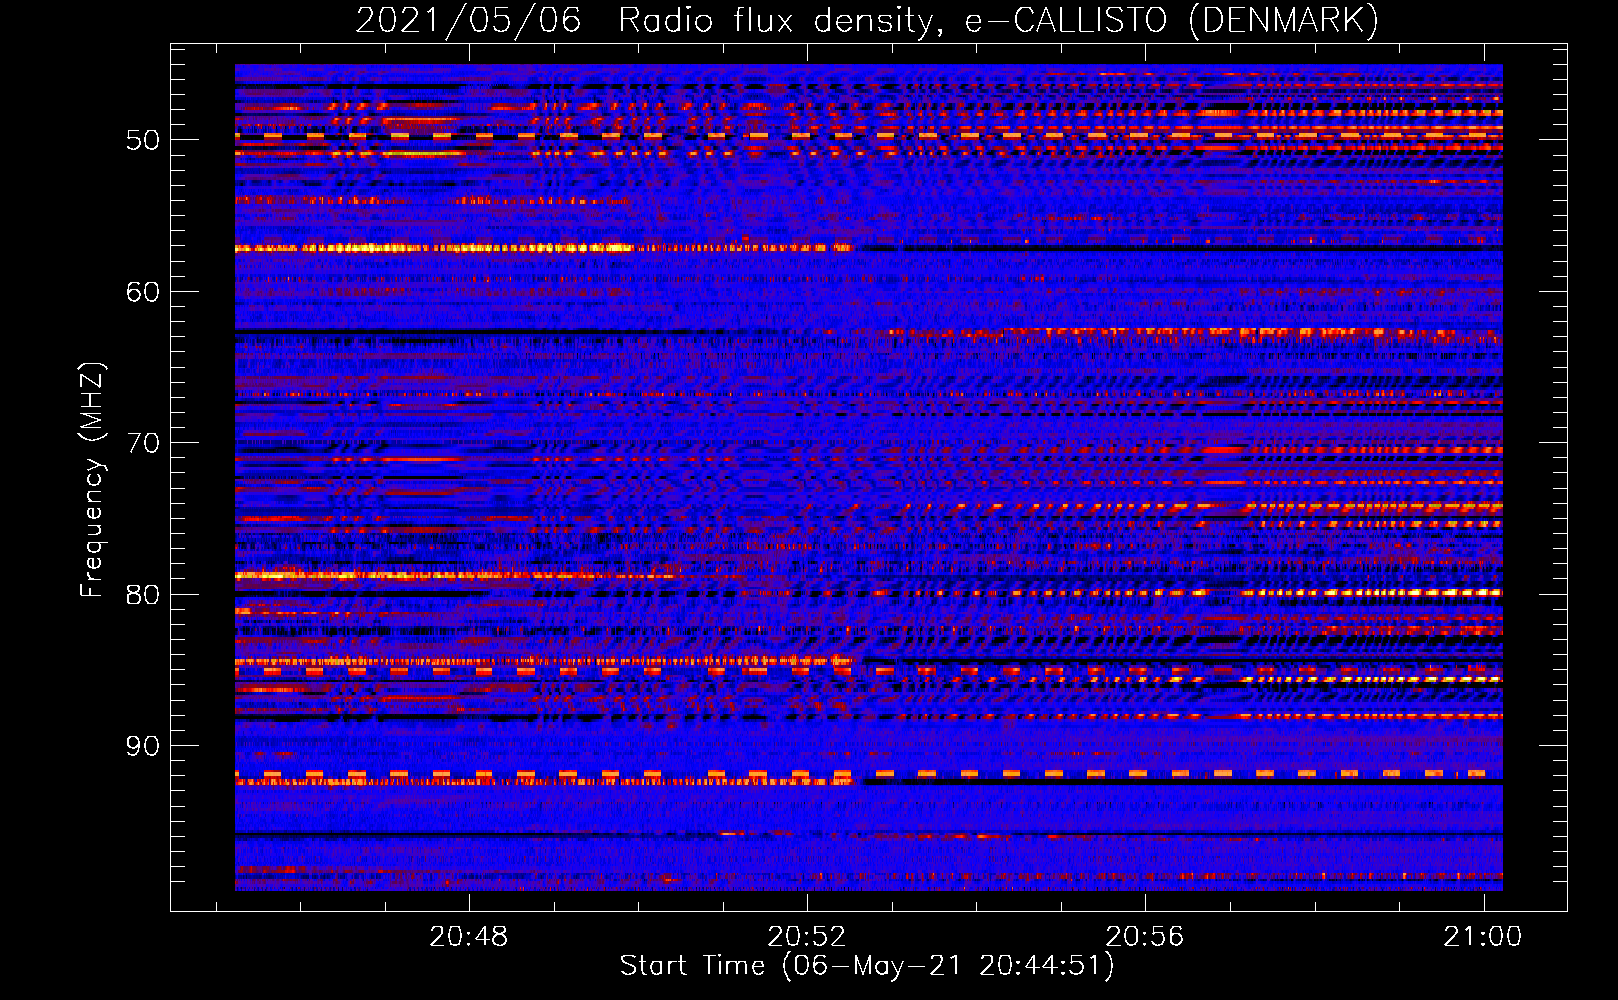The width and height of the screenshot is (1618, 1000).
Task: Click the 90 MHz frequency tick label
Action: click(x=143, y=746)
